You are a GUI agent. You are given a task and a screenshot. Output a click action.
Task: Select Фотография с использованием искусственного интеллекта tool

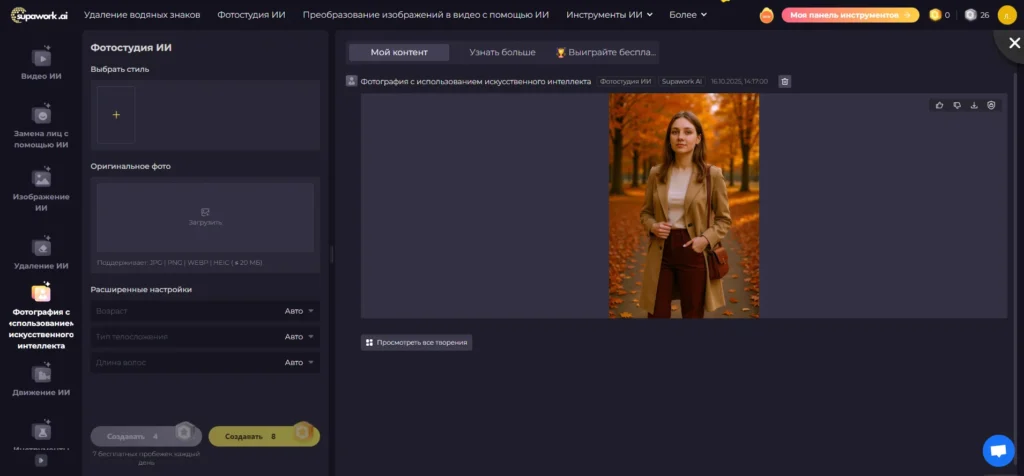[x=41, y=317]
